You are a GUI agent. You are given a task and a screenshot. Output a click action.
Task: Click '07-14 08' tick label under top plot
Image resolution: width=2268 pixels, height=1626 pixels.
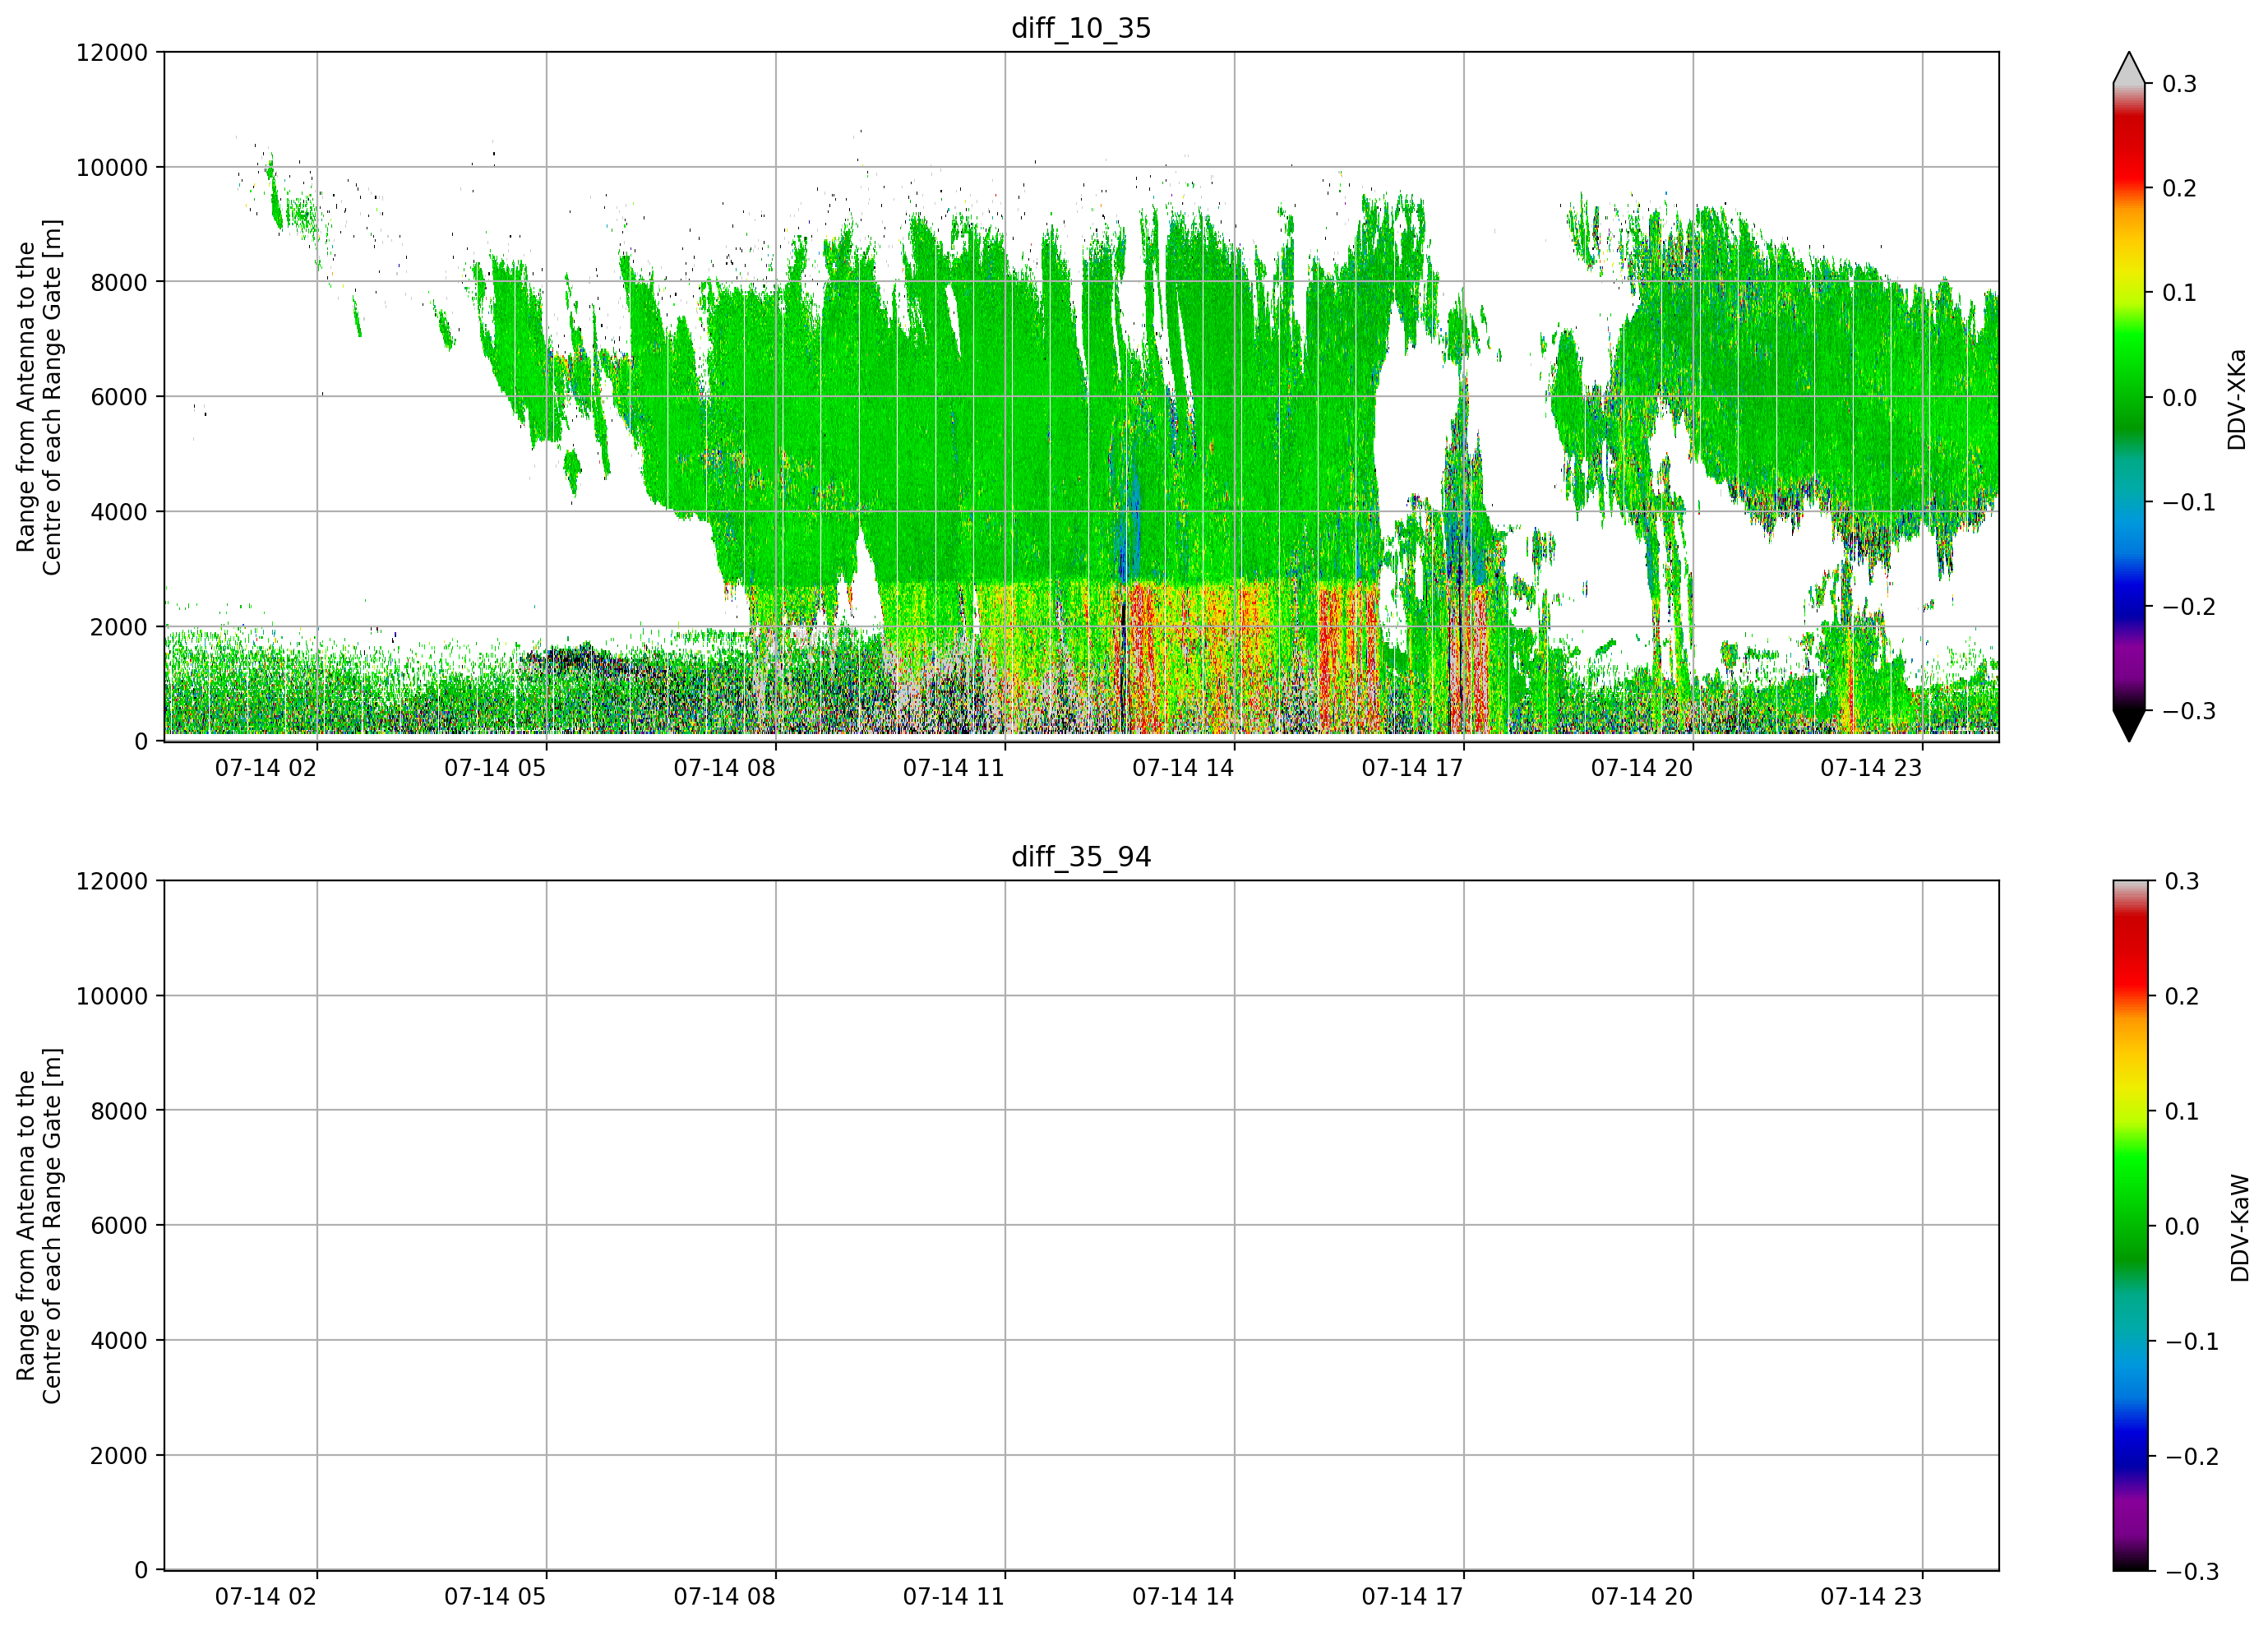coord(725,768)
